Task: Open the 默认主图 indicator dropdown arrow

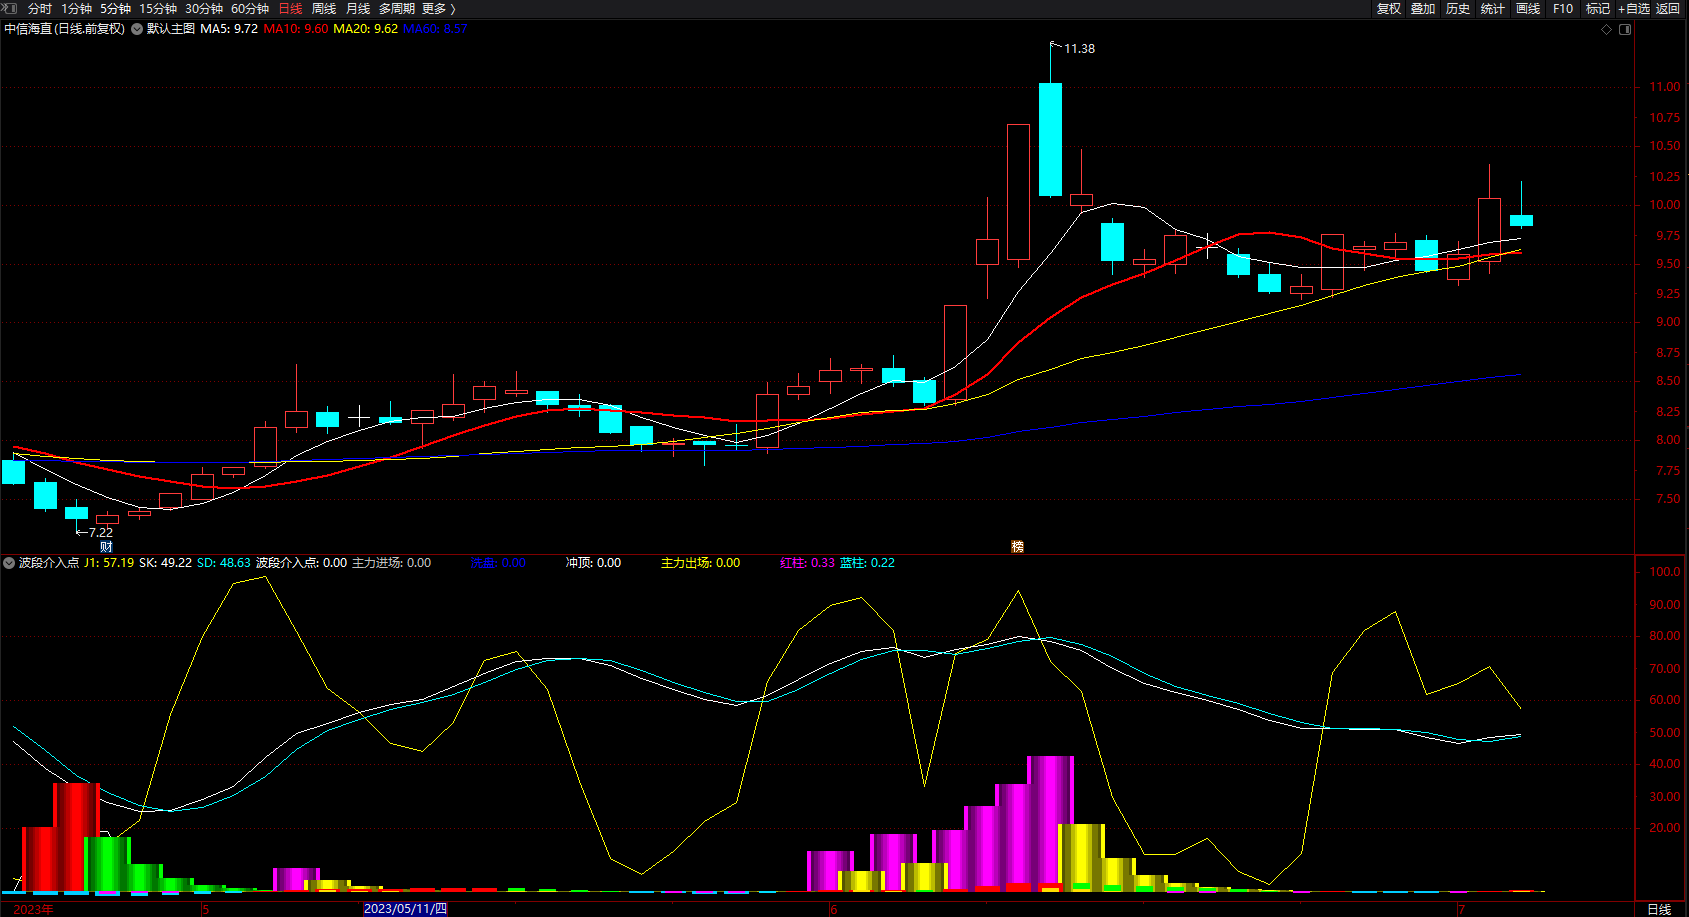Action: coord(137,29)
